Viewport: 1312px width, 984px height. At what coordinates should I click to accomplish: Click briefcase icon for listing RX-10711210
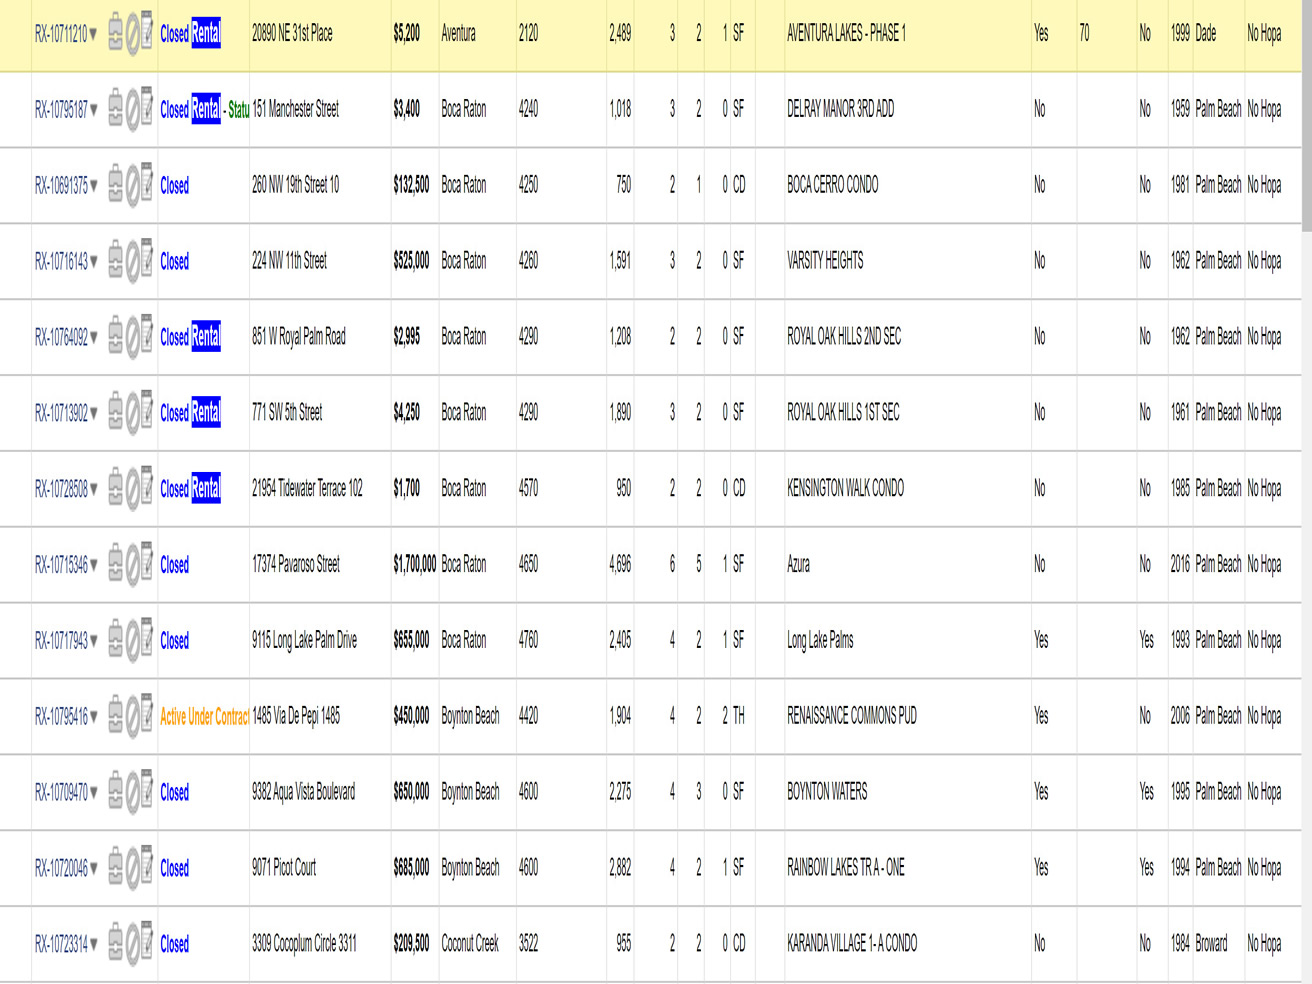[116, 33]
